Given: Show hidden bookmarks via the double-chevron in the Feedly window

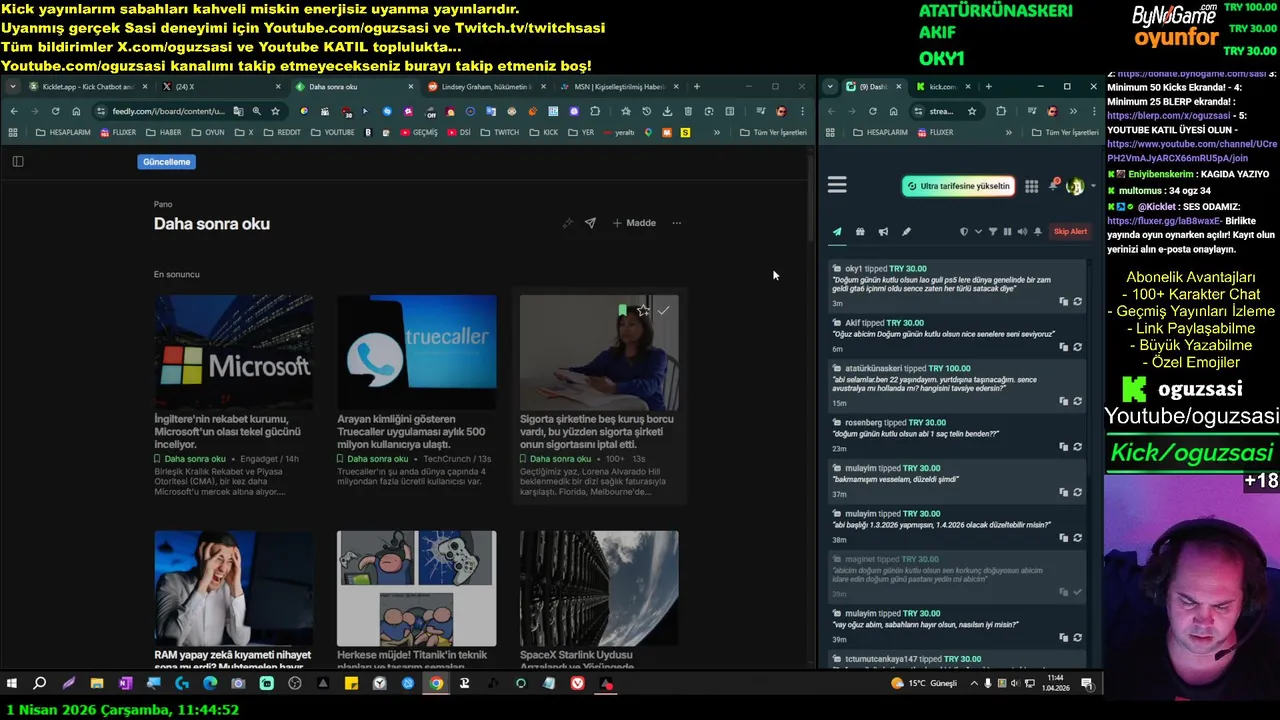Looking at the screenshot, I should point(716,132).
